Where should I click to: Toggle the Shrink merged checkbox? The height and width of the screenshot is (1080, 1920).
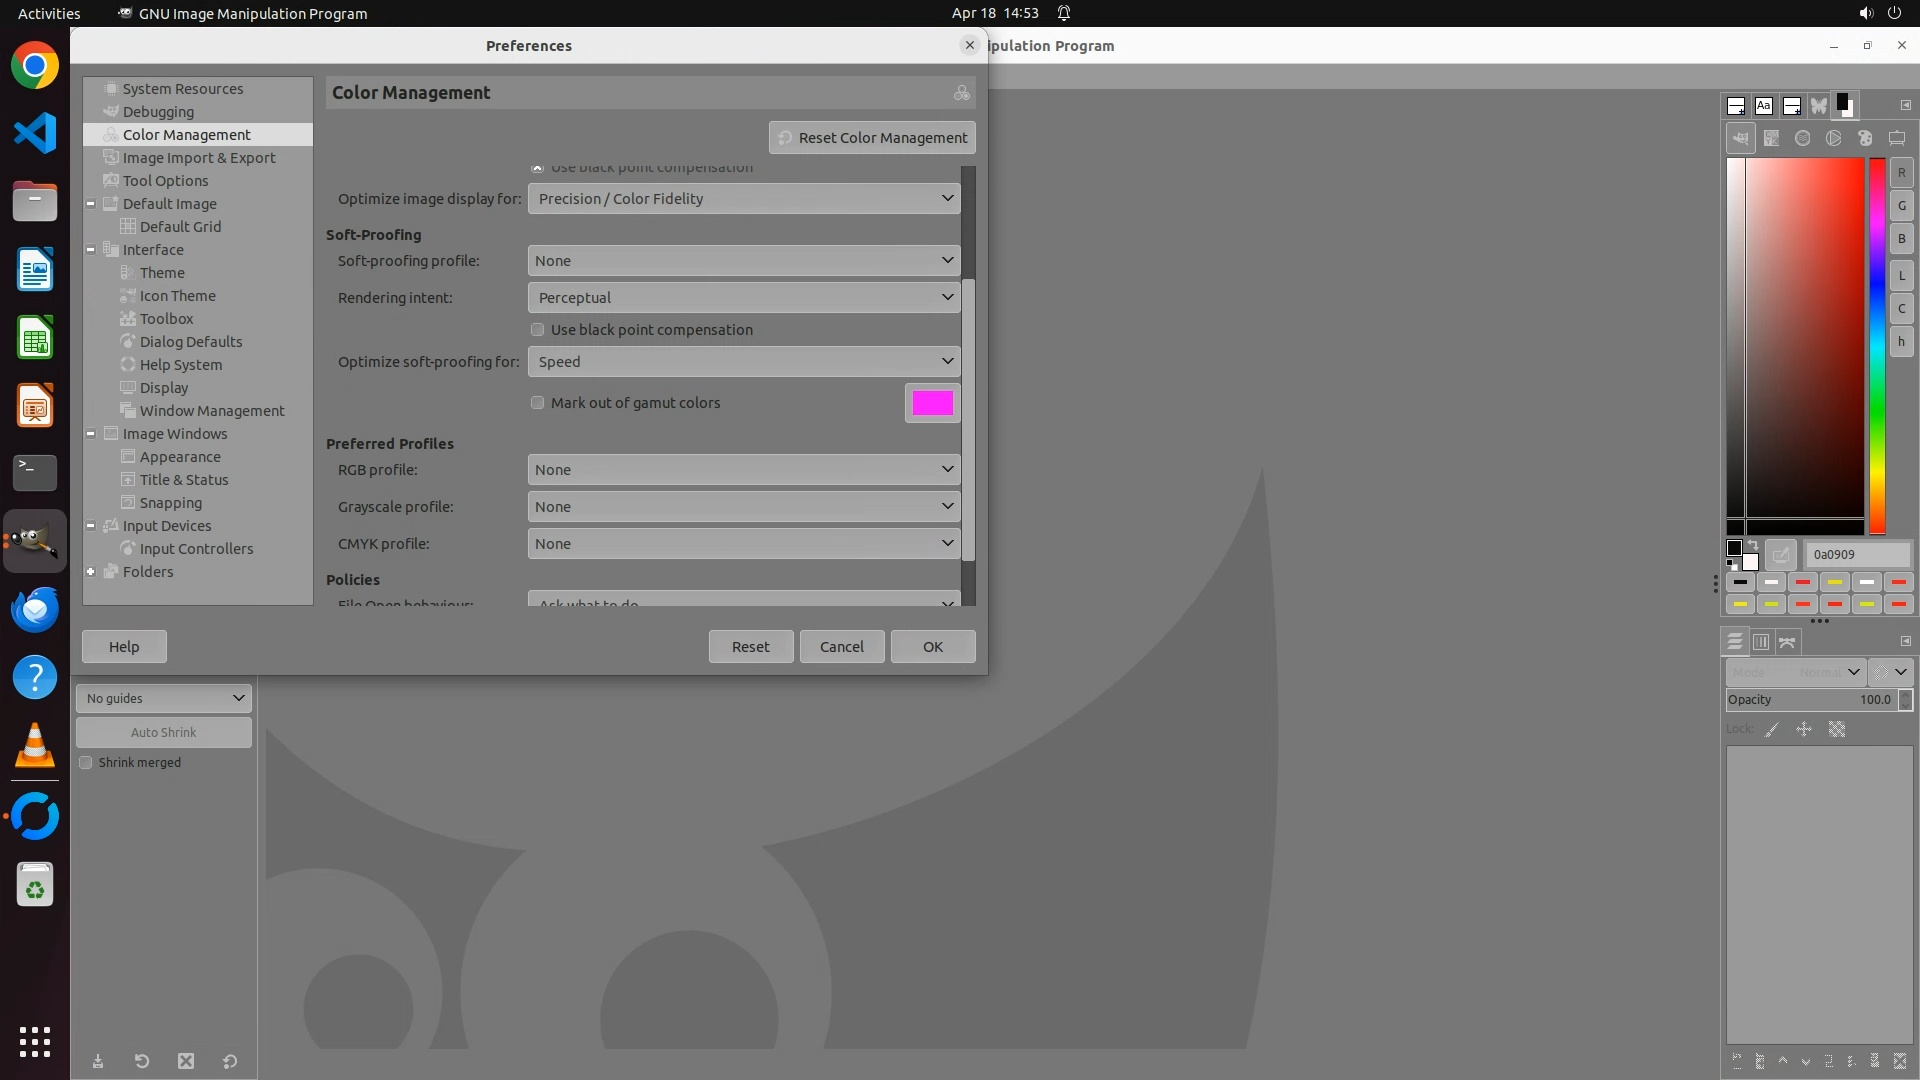coord(86,763)
